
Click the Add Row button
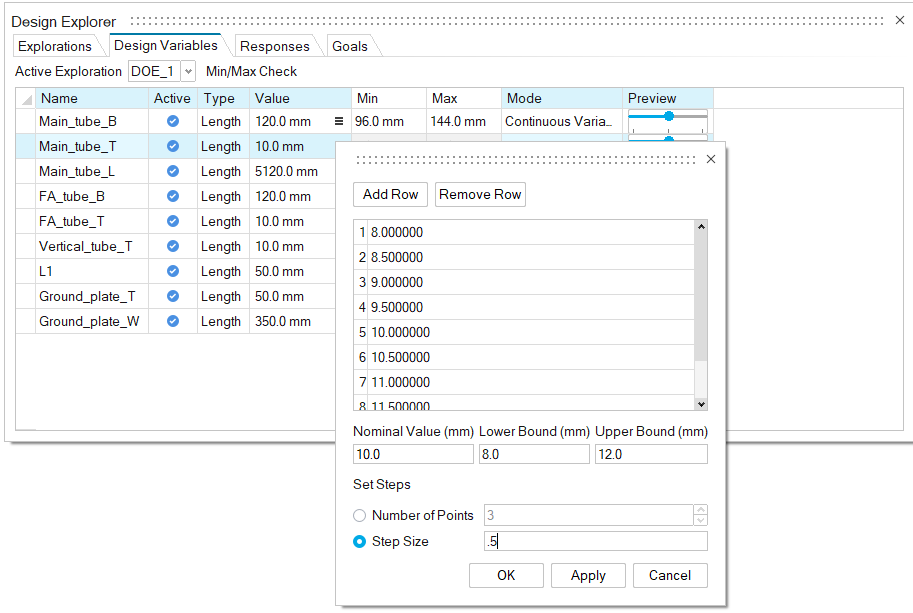390,194
